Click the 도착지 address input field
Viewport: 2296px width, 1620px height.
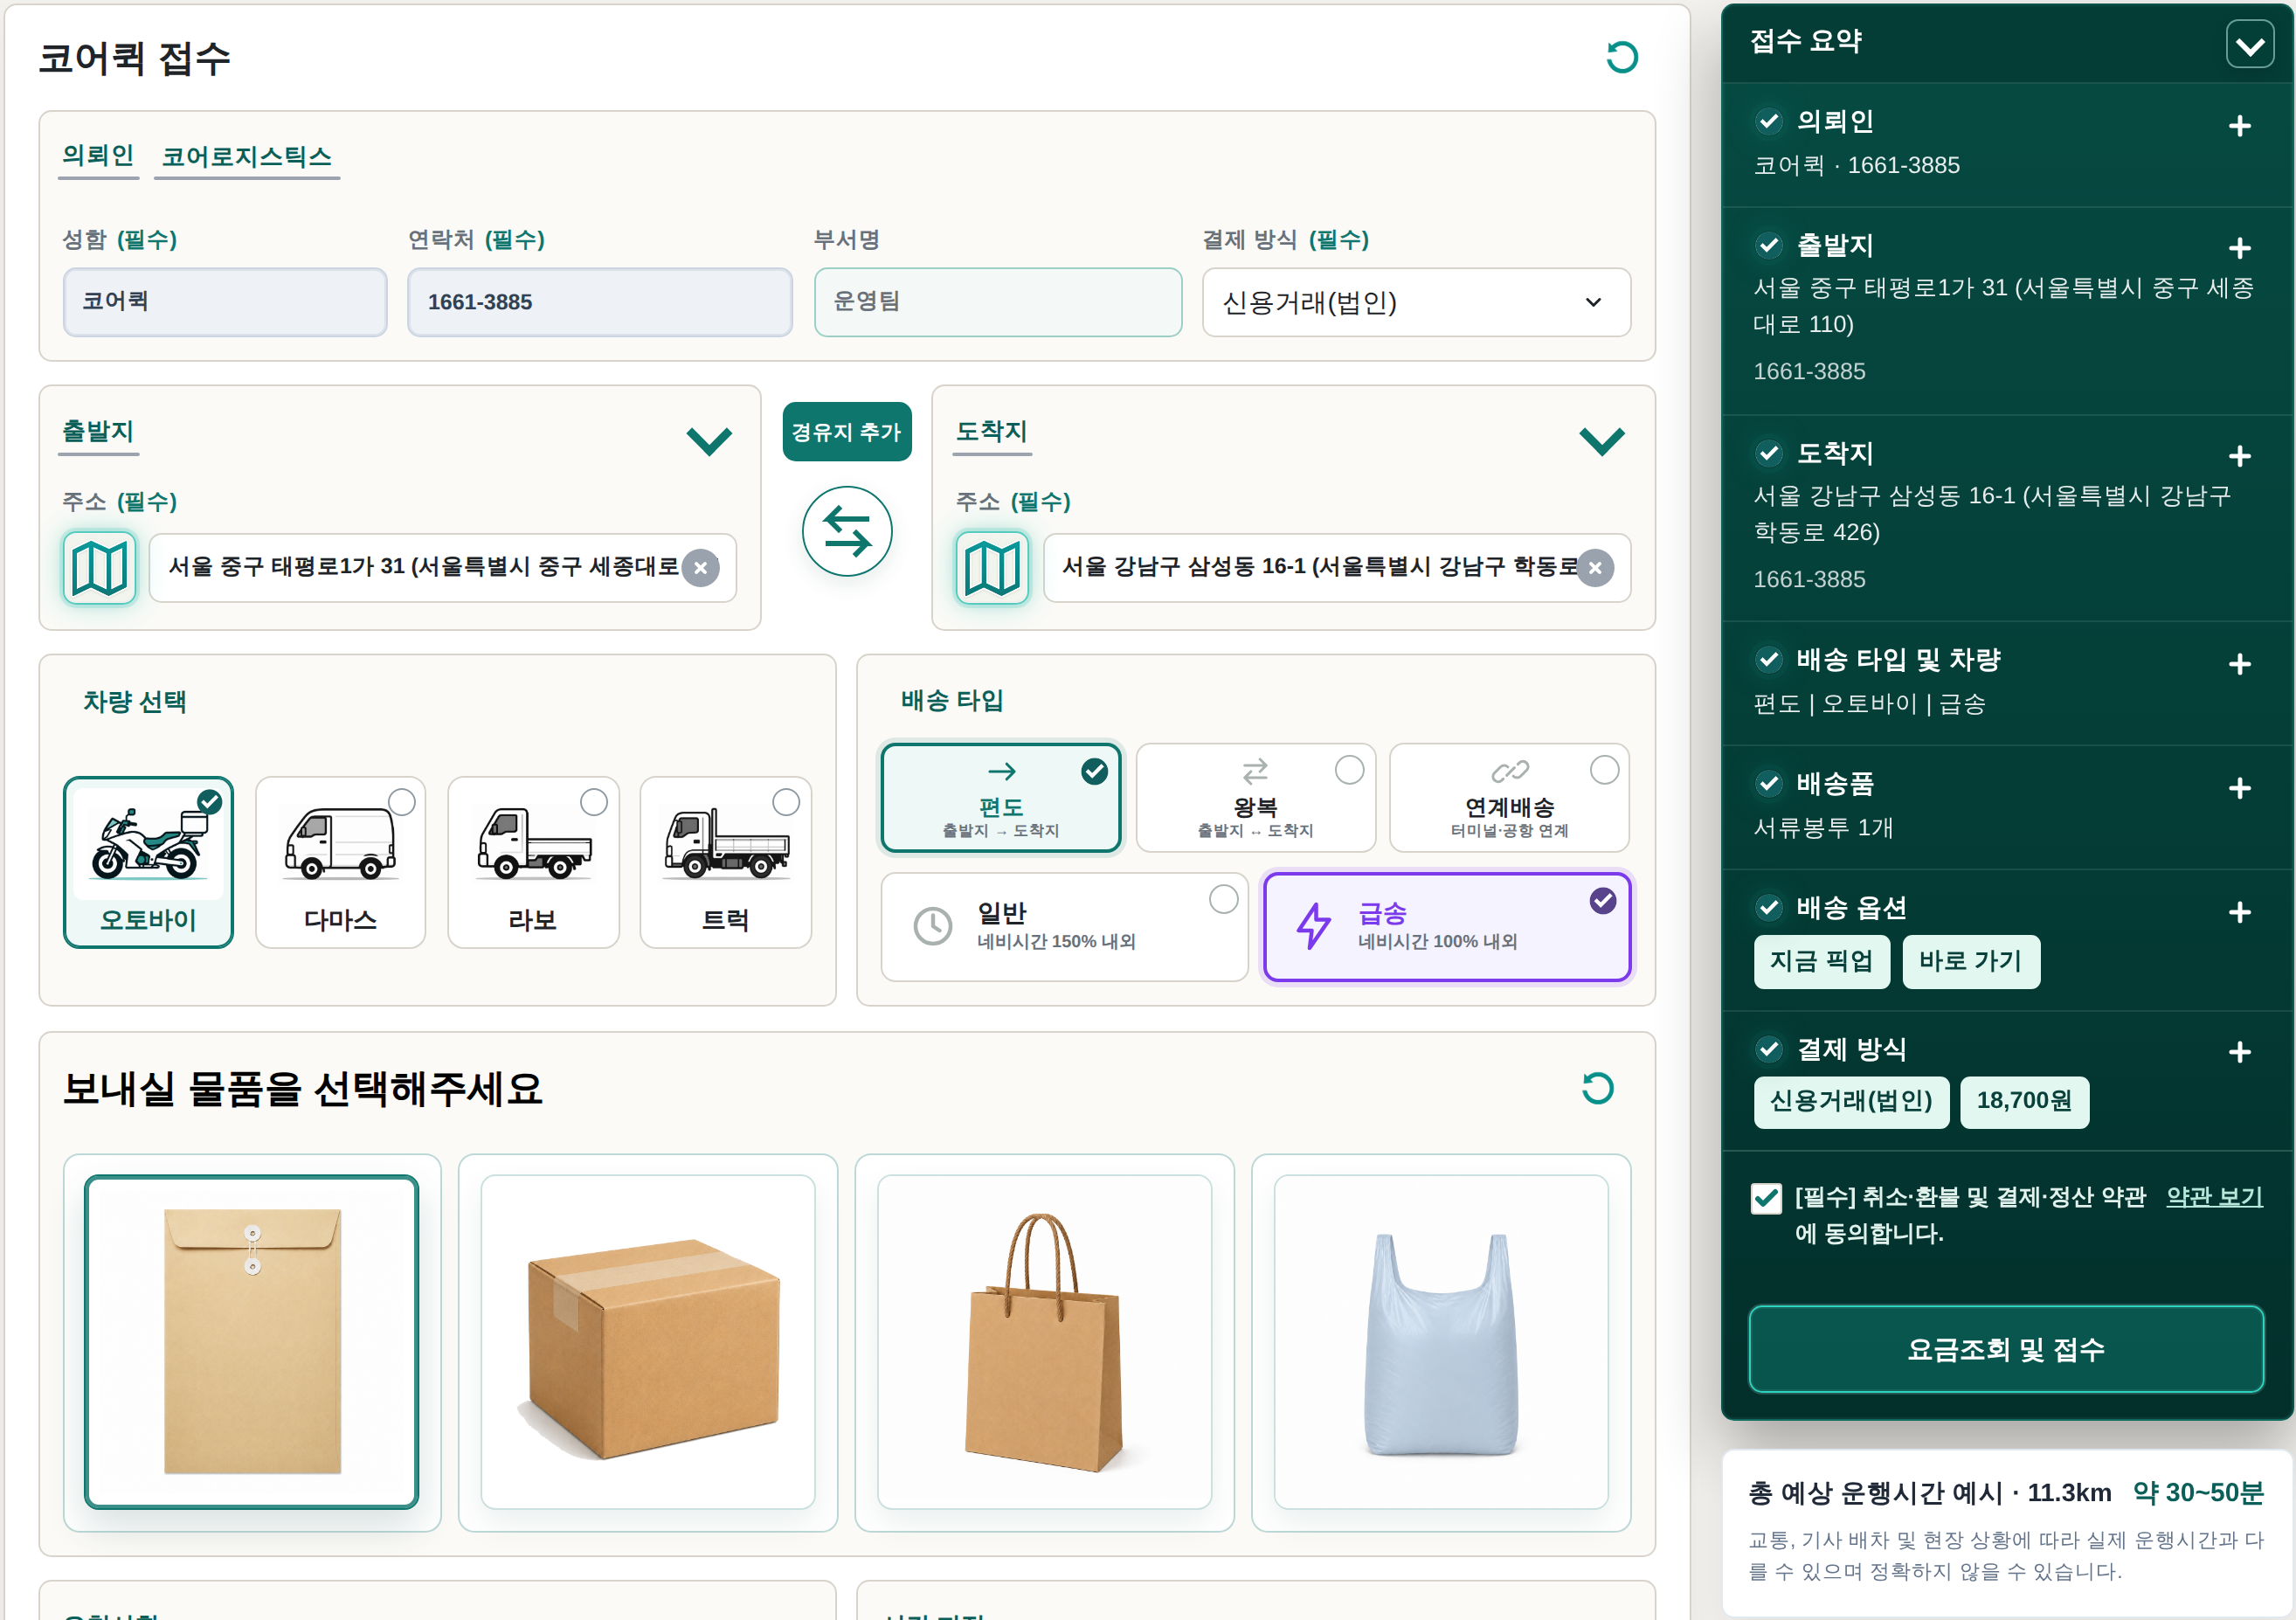[x=1337, y=568]
